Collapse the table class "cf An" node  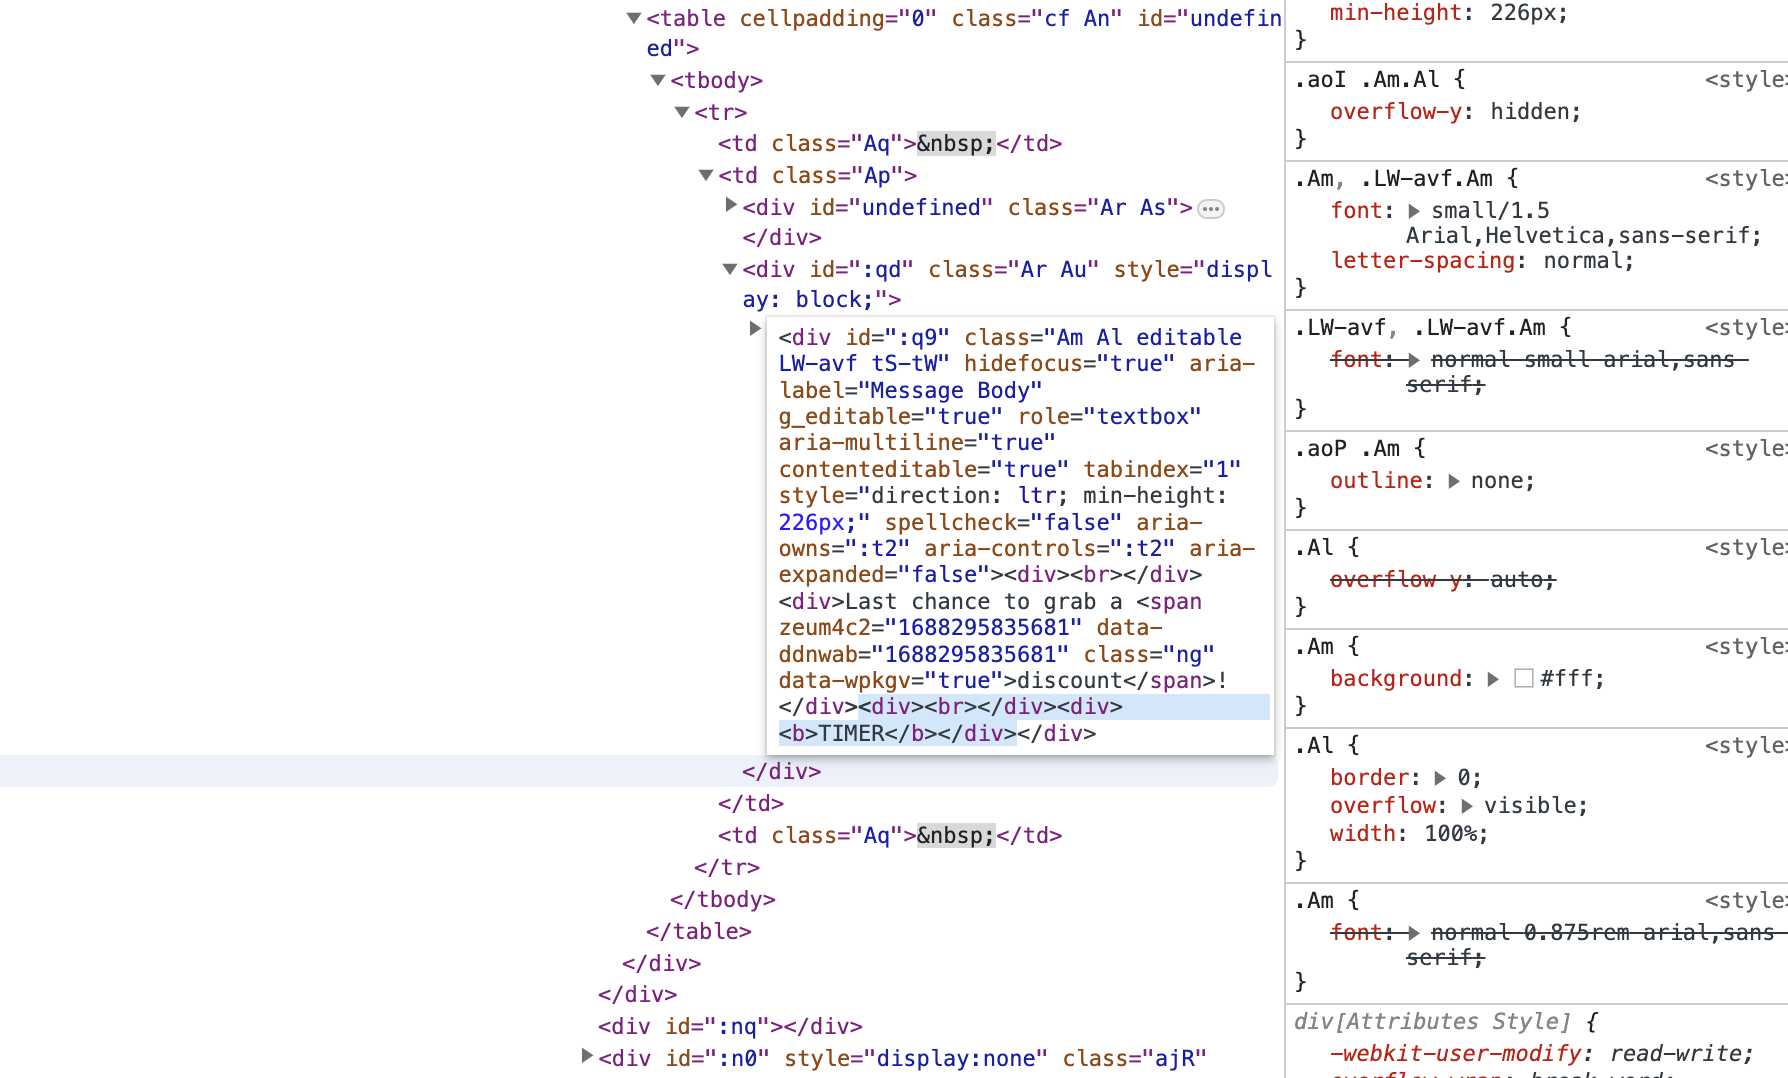tap(633, 18)
